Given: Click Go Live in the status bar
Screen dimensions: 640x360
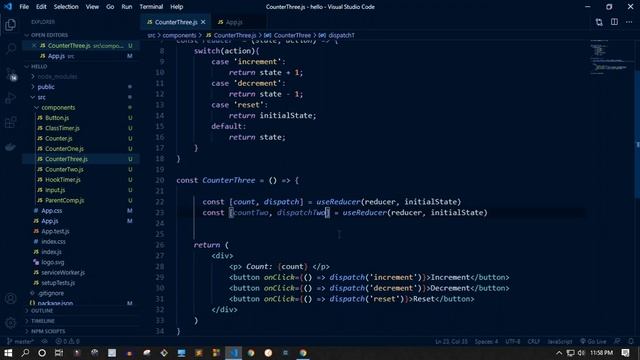Looking at the screenshot, I should click(593, 341).
